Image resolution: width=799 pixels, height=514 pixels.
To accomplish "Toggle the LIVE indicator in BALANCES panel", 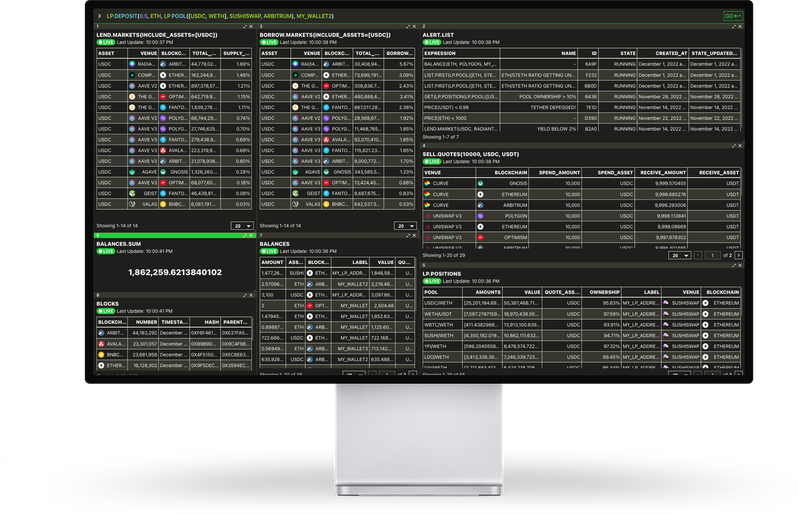I will 269,251.
